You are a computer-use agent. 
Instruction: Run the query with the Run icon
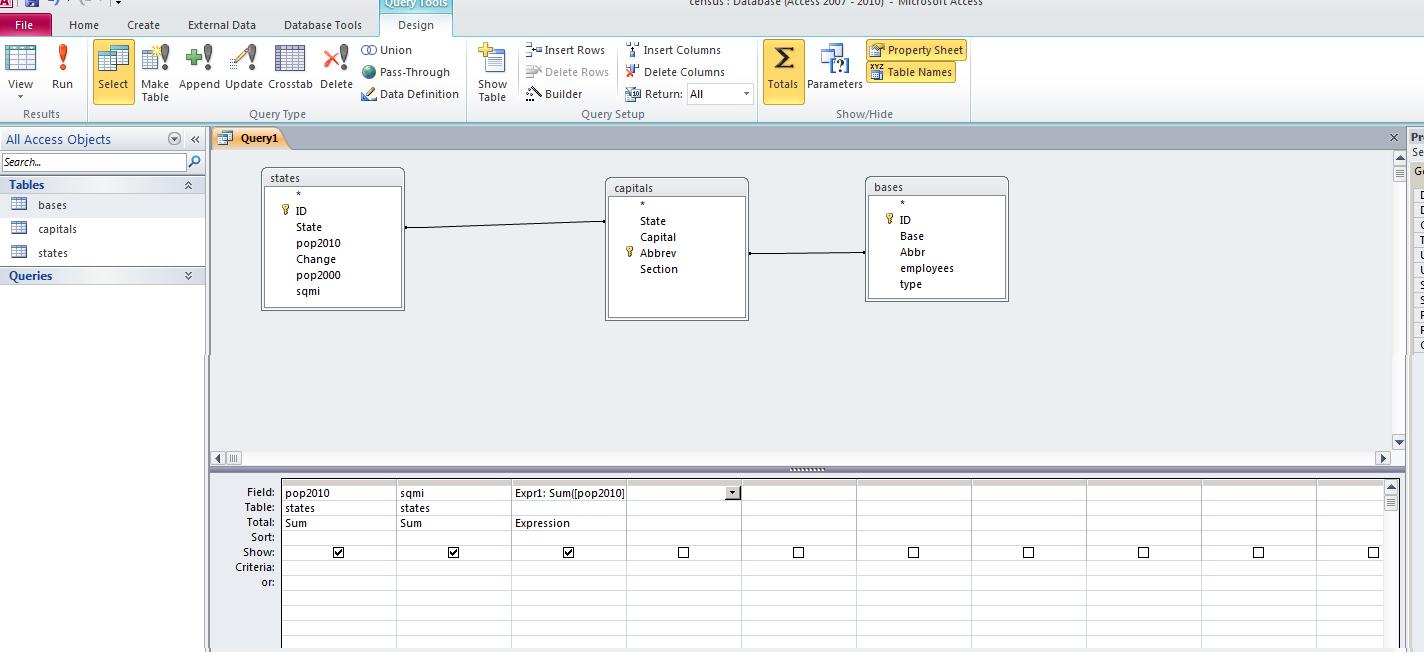coord(62,68)
